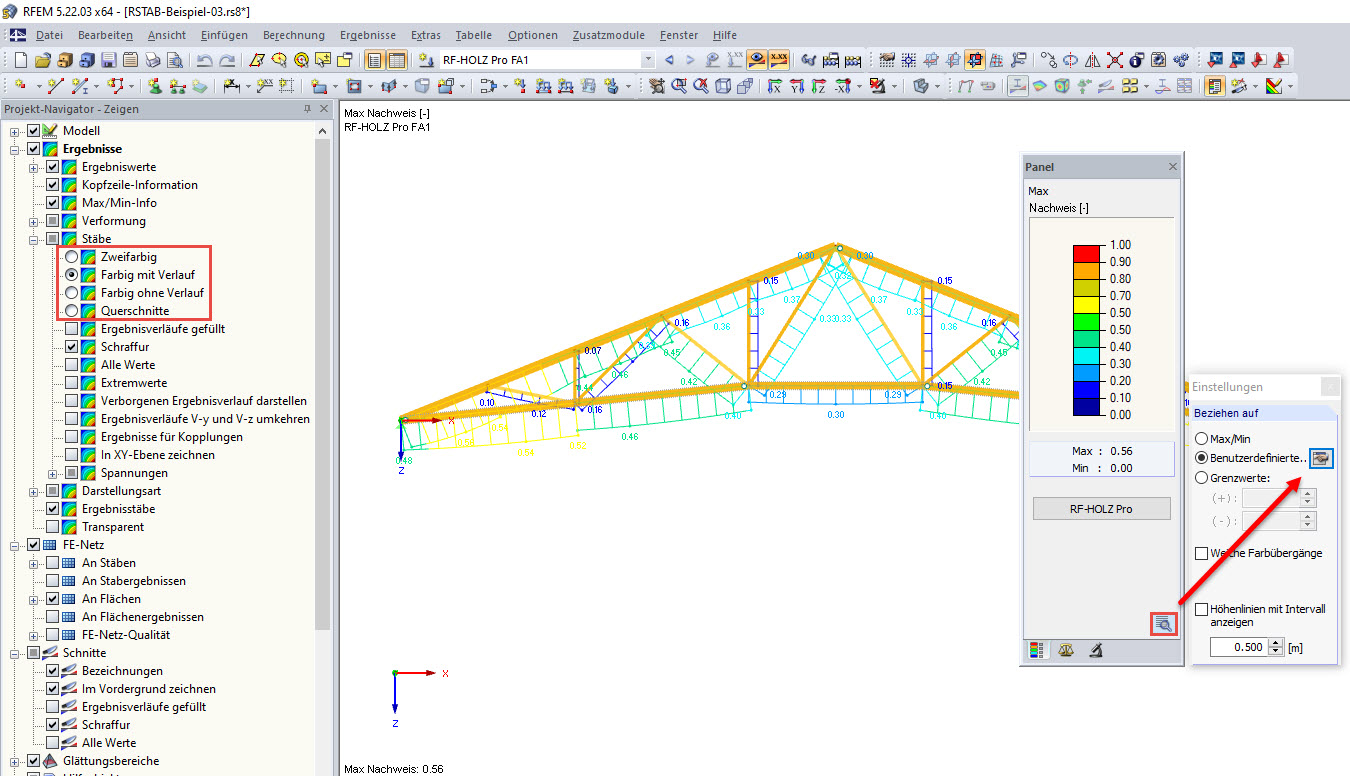Open the panel settings magnifier icon
Image resolution: width=1350 pixels, height=776 pixels.
pyautogui.click(x=1163, y=624)
